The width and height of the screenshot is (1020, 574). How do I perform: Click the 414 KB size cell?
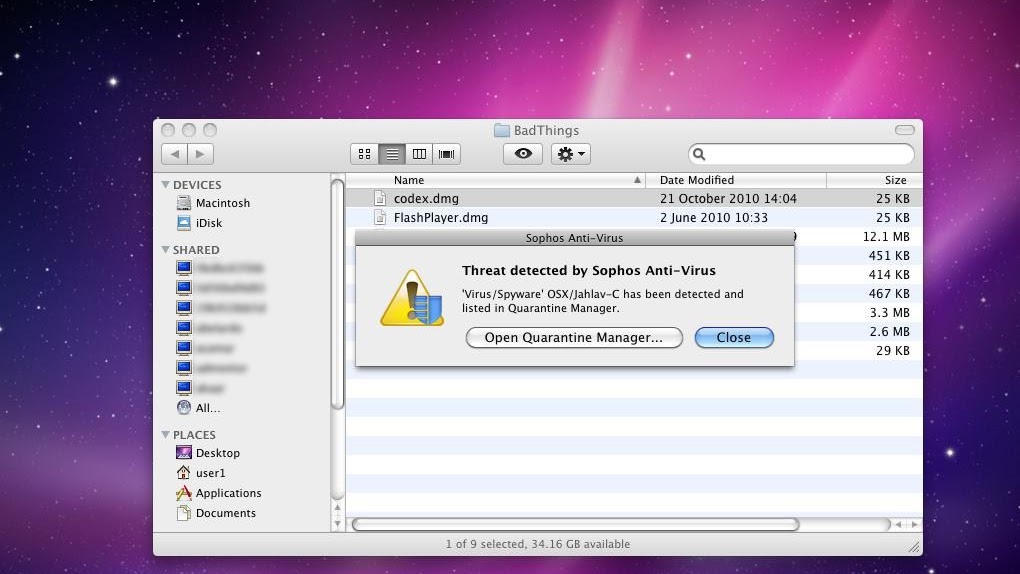[889, 275]
